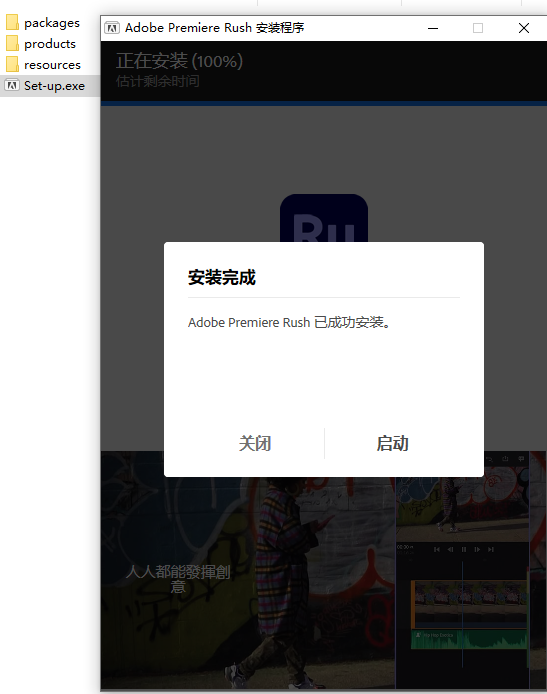The image size is (547, 694).
Task: Click the blue installation progress bar
Action: click(x=324, y=104)
